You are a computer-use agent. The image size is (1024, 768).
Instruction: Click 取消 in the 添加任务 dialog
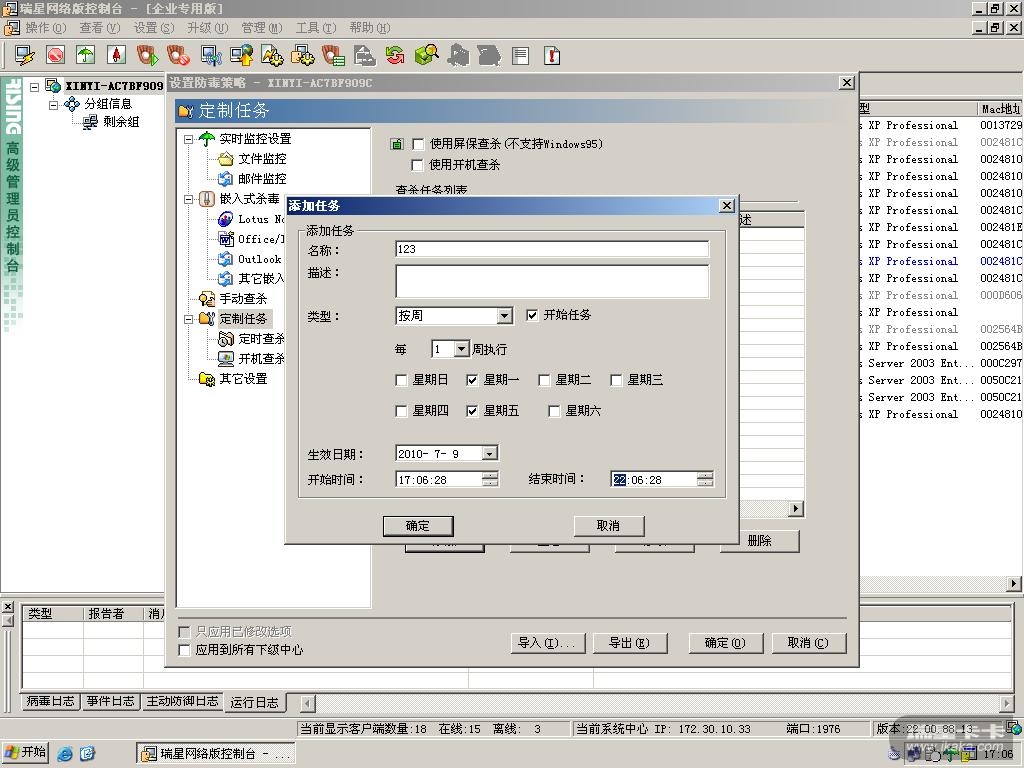(x=608, y=526)
